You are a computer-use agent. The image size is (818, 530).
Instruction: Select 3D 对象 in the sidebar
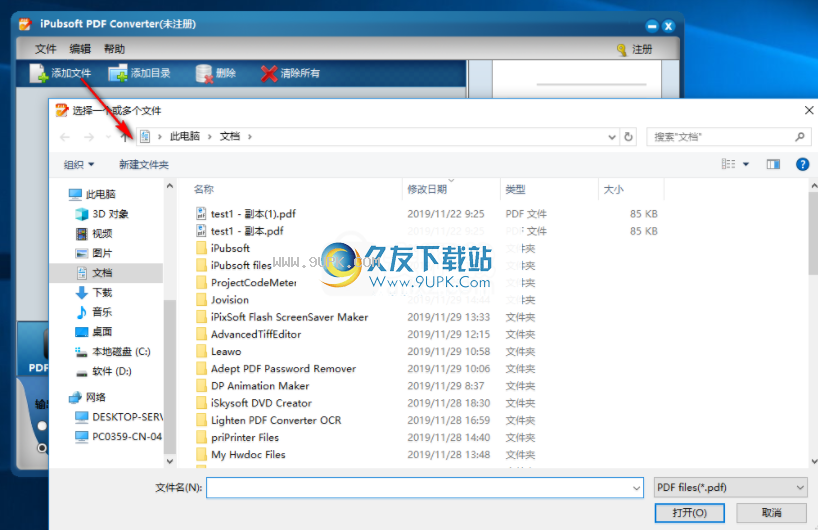click(x=102, y=214)
